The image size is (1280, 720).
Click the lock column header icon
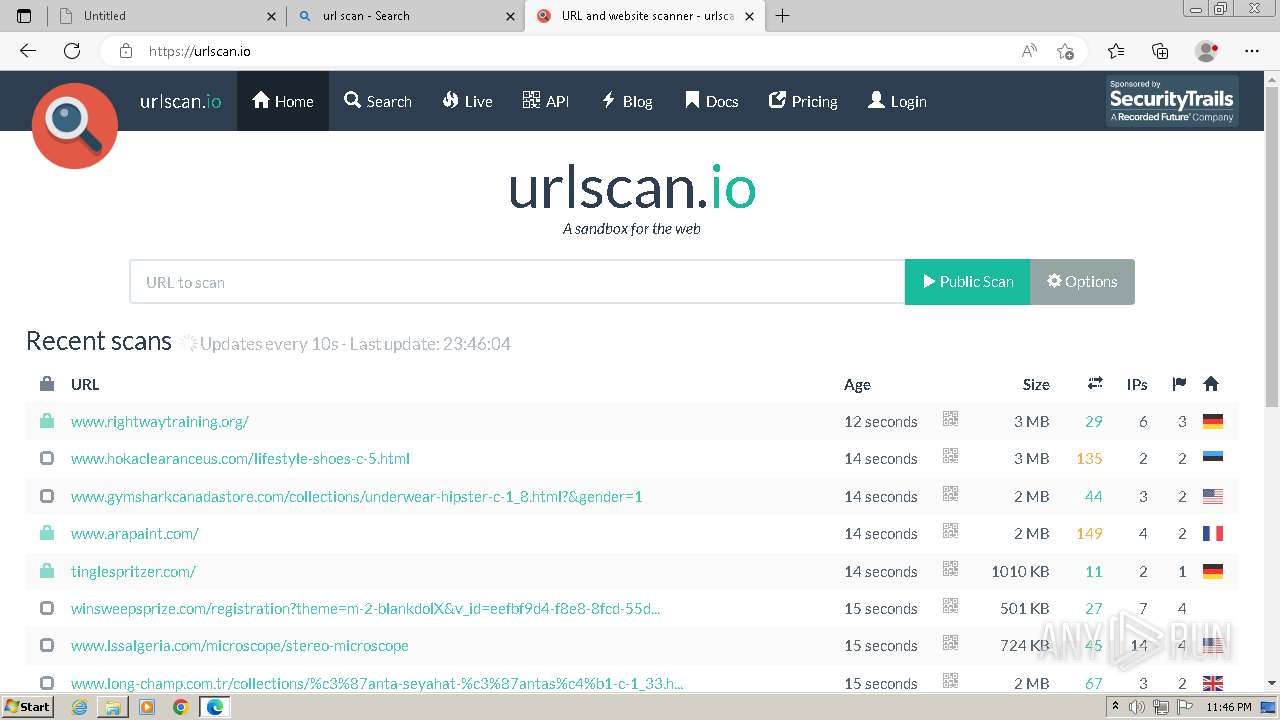pyautogui.click(x=47, y=383)
